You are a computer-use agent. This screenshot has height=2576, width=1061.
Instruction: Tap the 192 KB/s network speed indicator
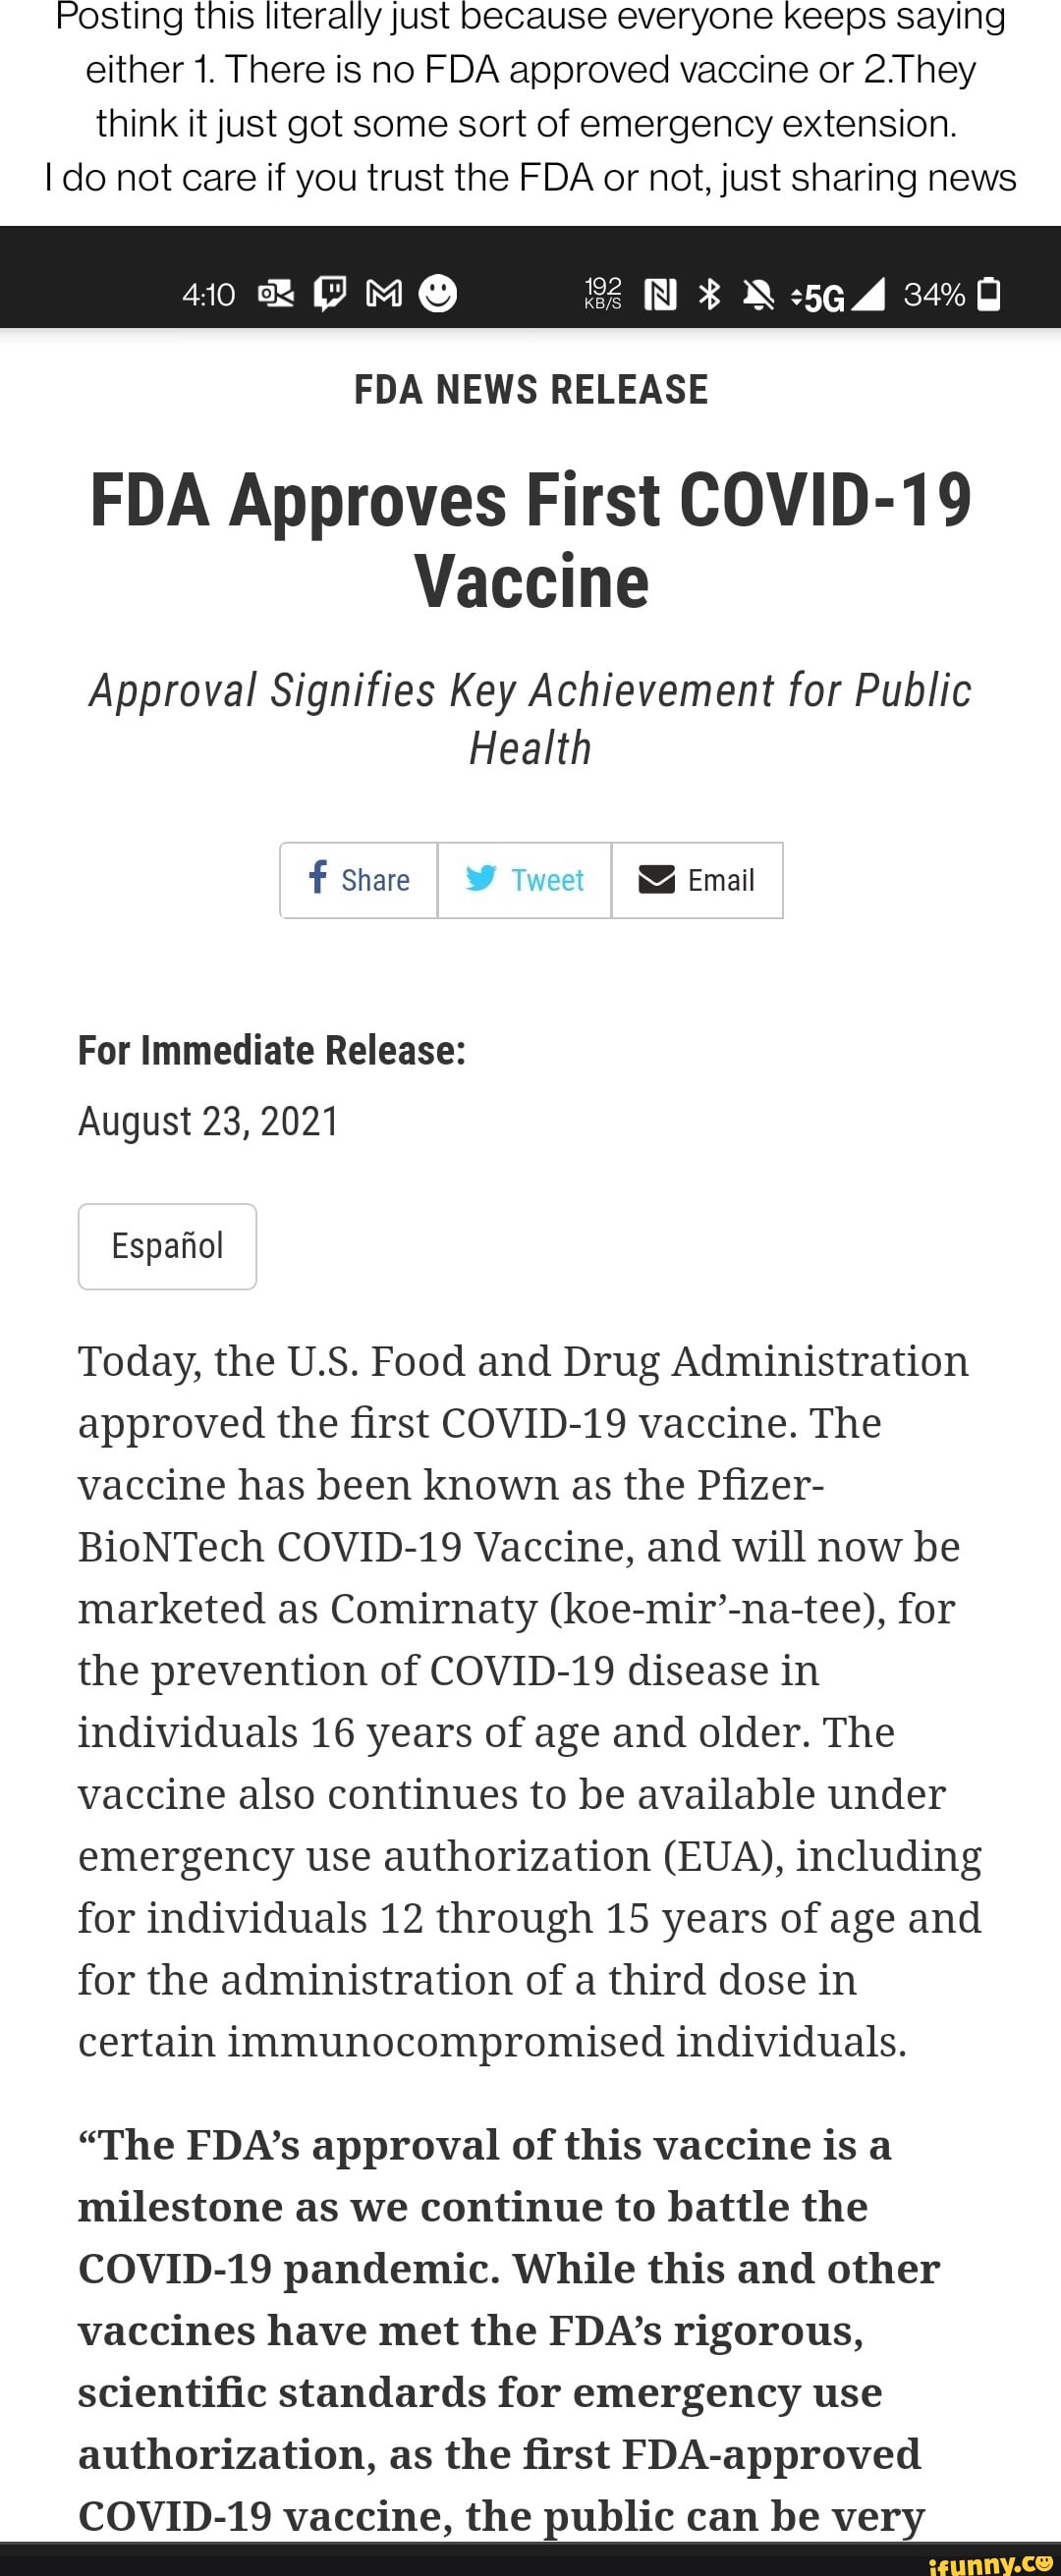(x=602, y=293)
